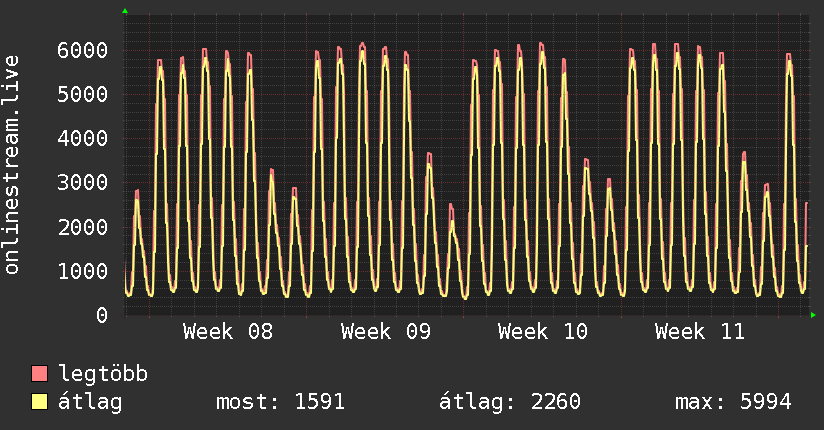Click the legtöbb legend label
The height and width of the screenshot is (430, 824).
tap(103, 374)
